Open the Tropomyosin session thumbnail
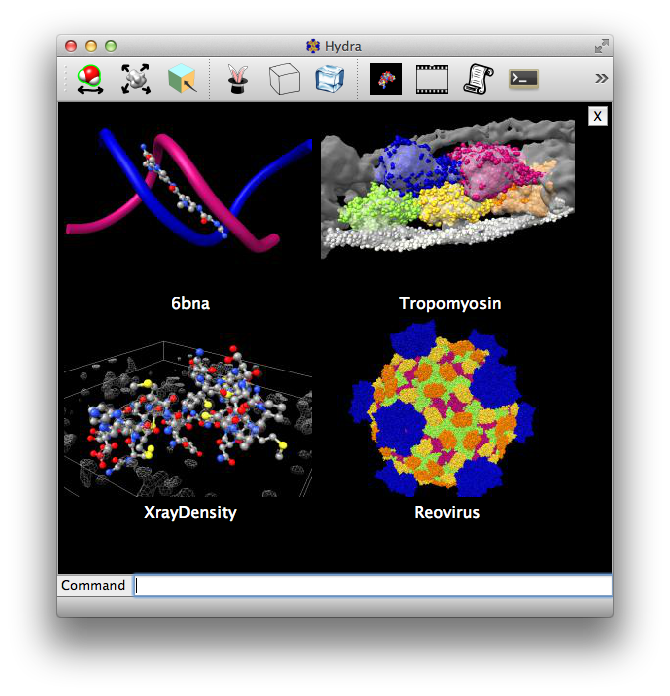The height and width of the screenshot is (696, 670). (x=448, y=190)
